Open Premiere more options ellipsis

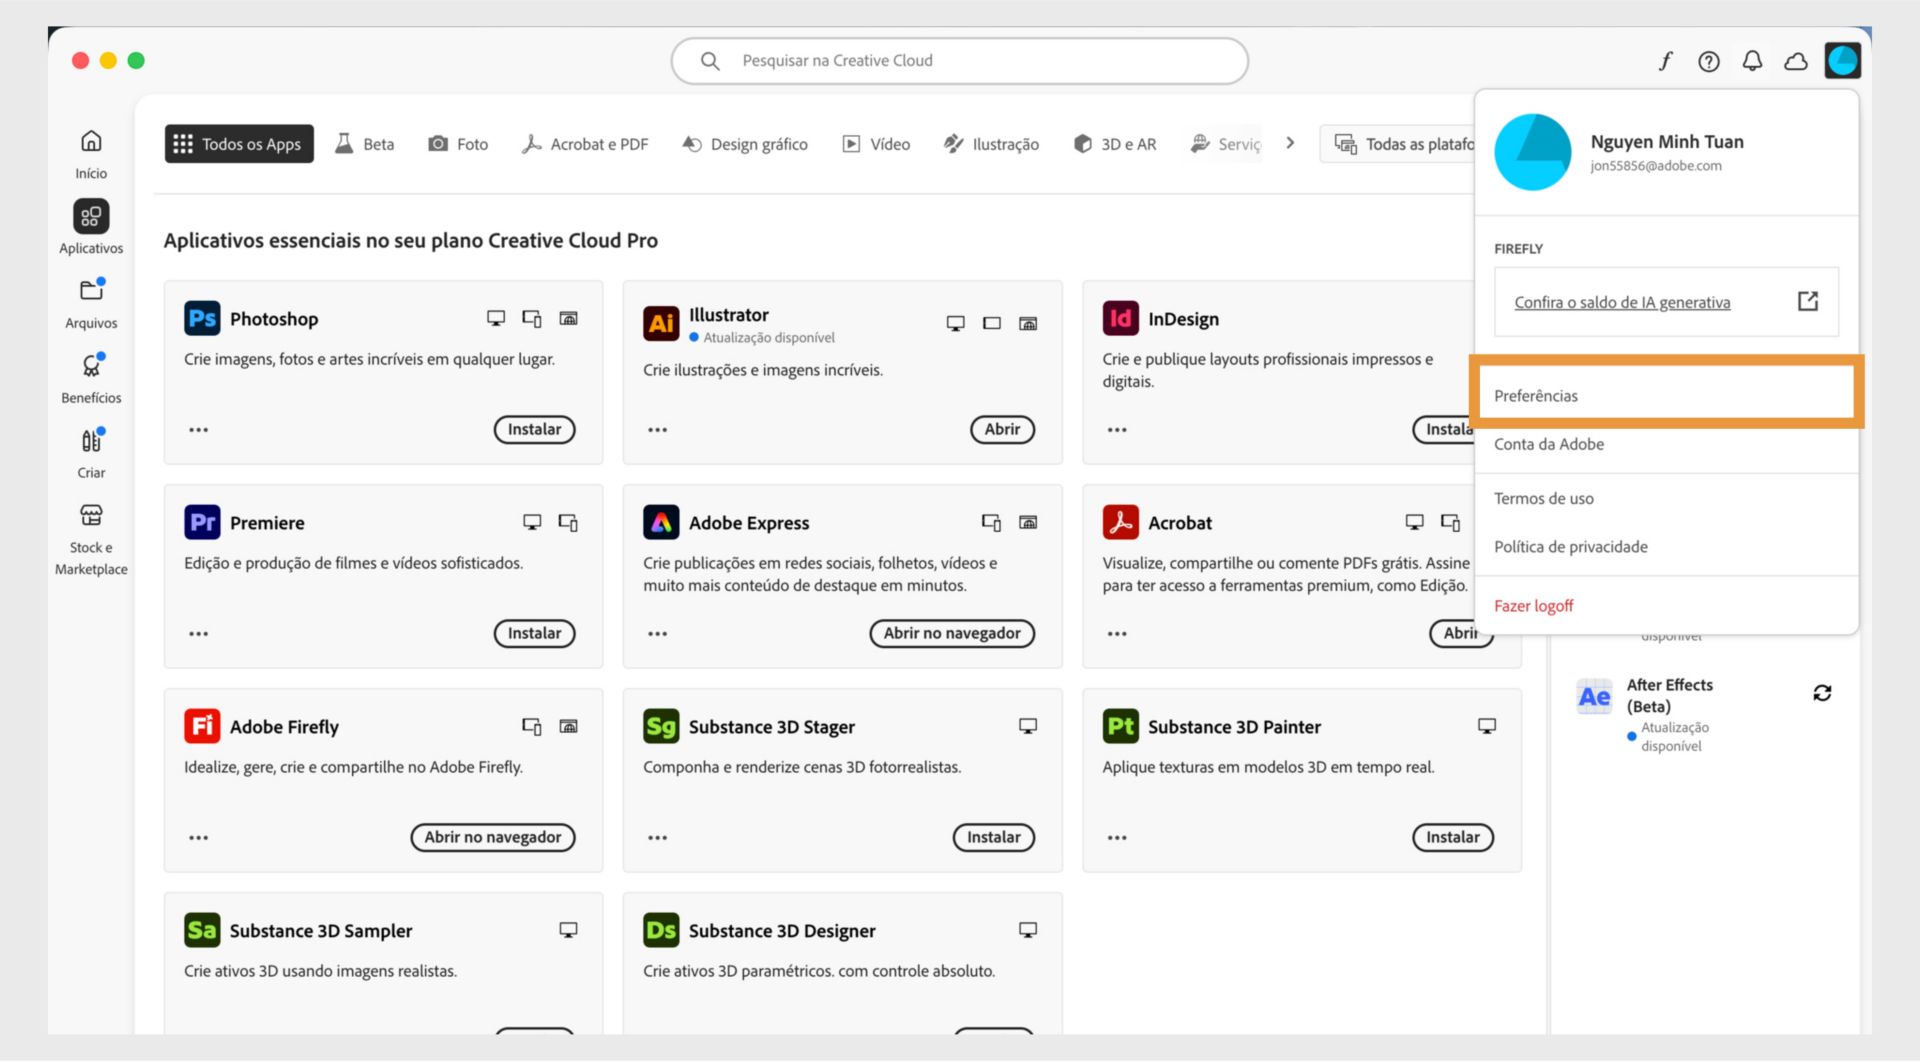coord(199,634)
